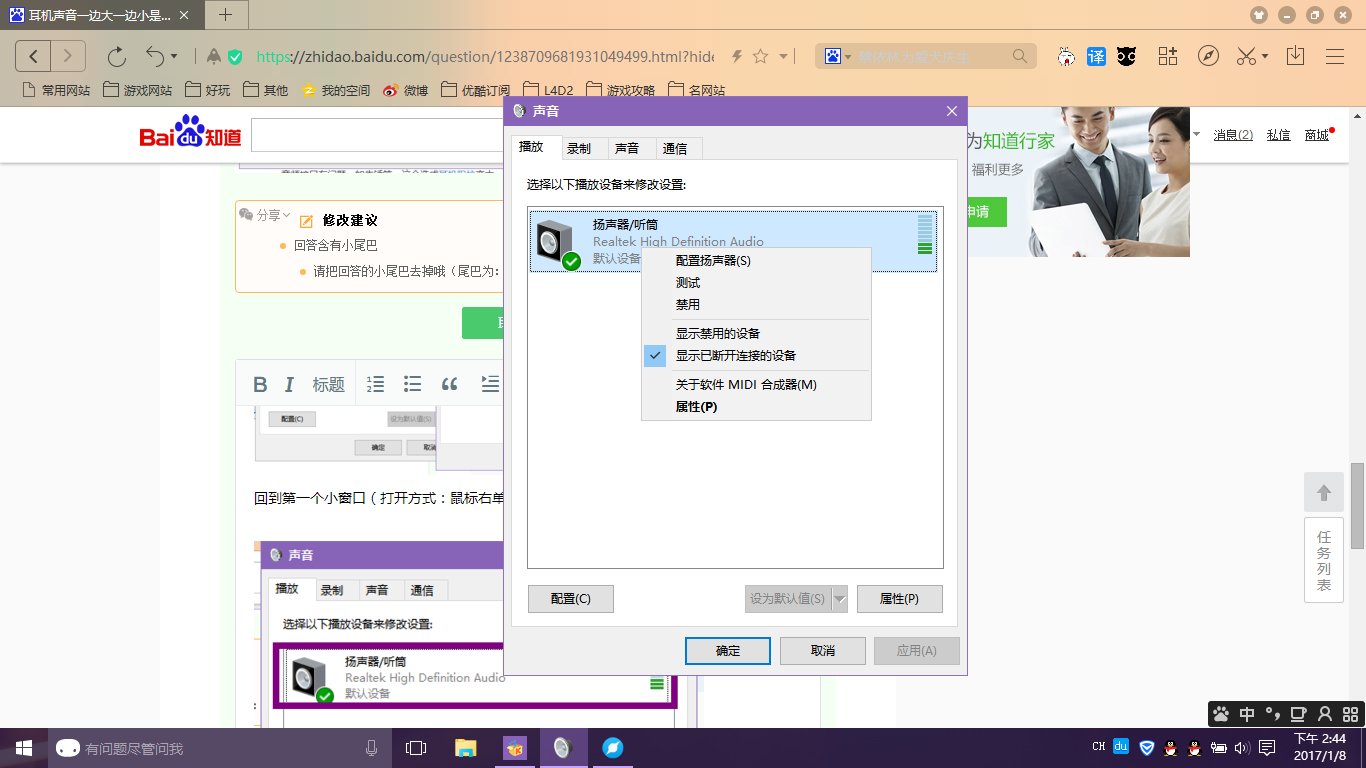Open the browser downloads icon

(1295, 56)
